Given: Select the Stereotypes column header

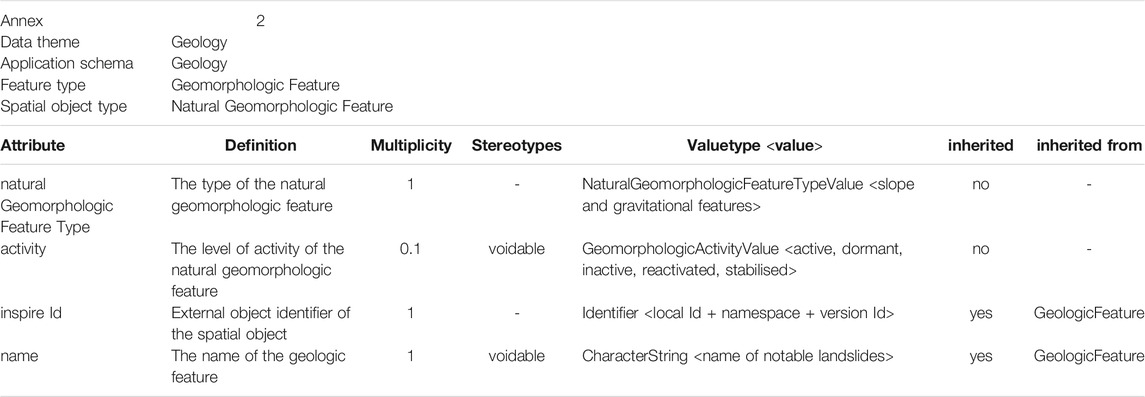Looking at the screenshot, I should click(516, 146).
